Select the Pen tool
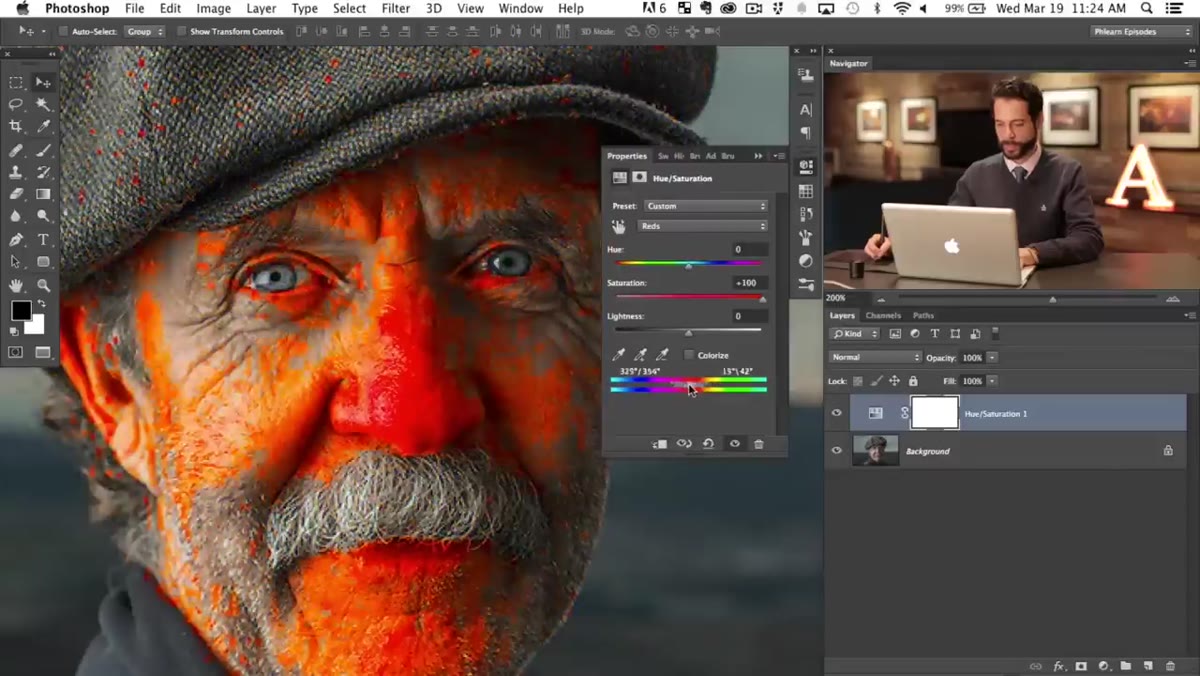Screen dimensions: 1200x676 (16, 240)
